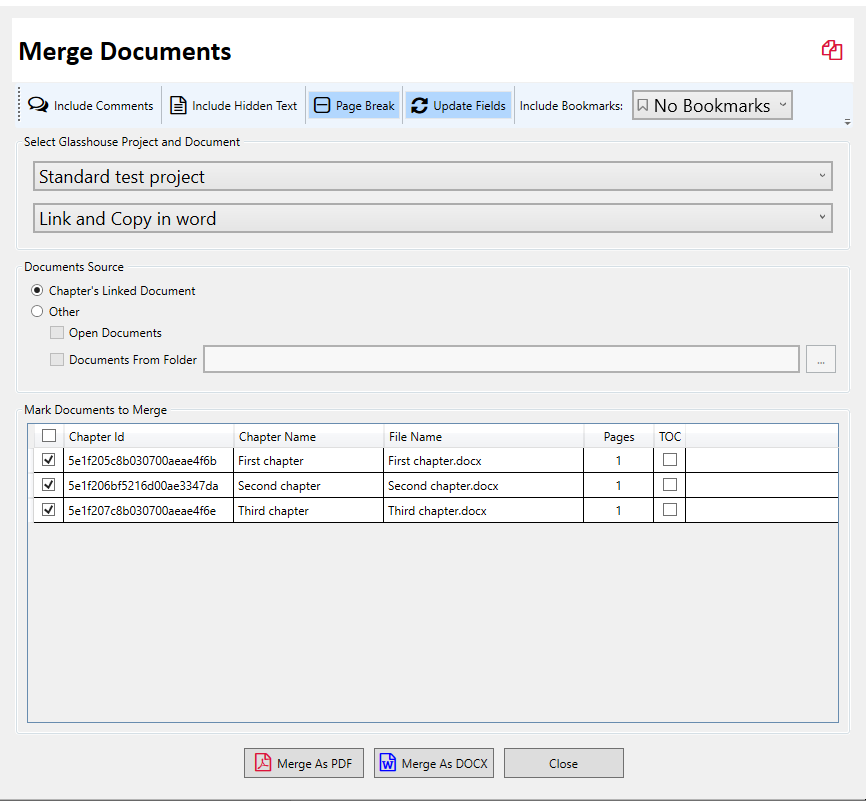866x801 pixels.
Task: Click the Documents From Folder path field
Action: 501,359
